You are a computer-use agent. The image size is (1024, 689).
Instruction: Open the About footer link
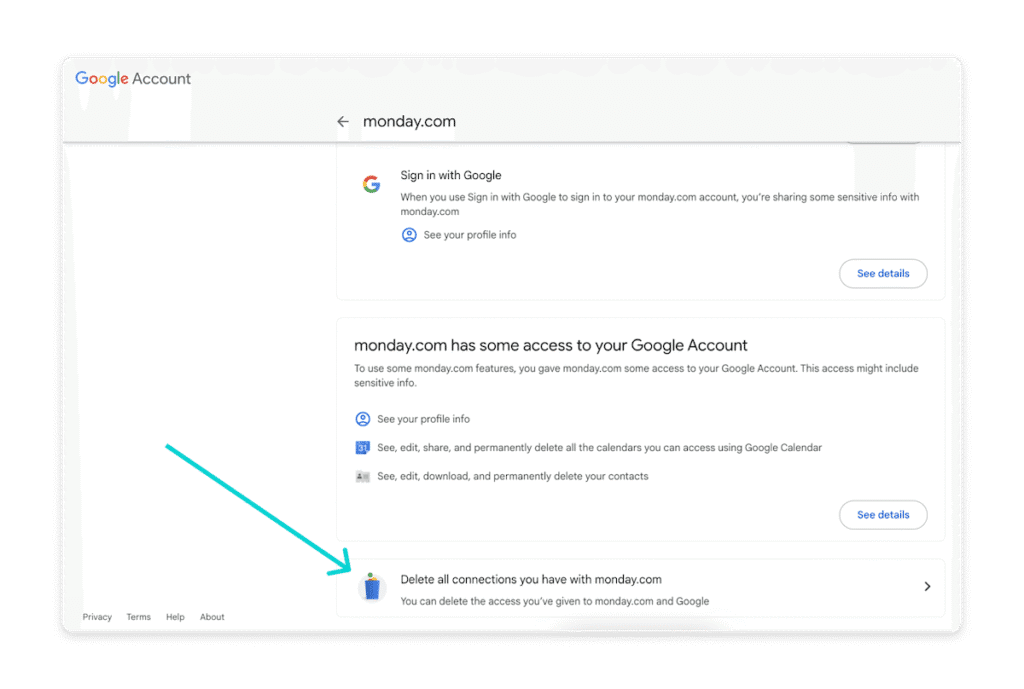[x=212, y=617]
